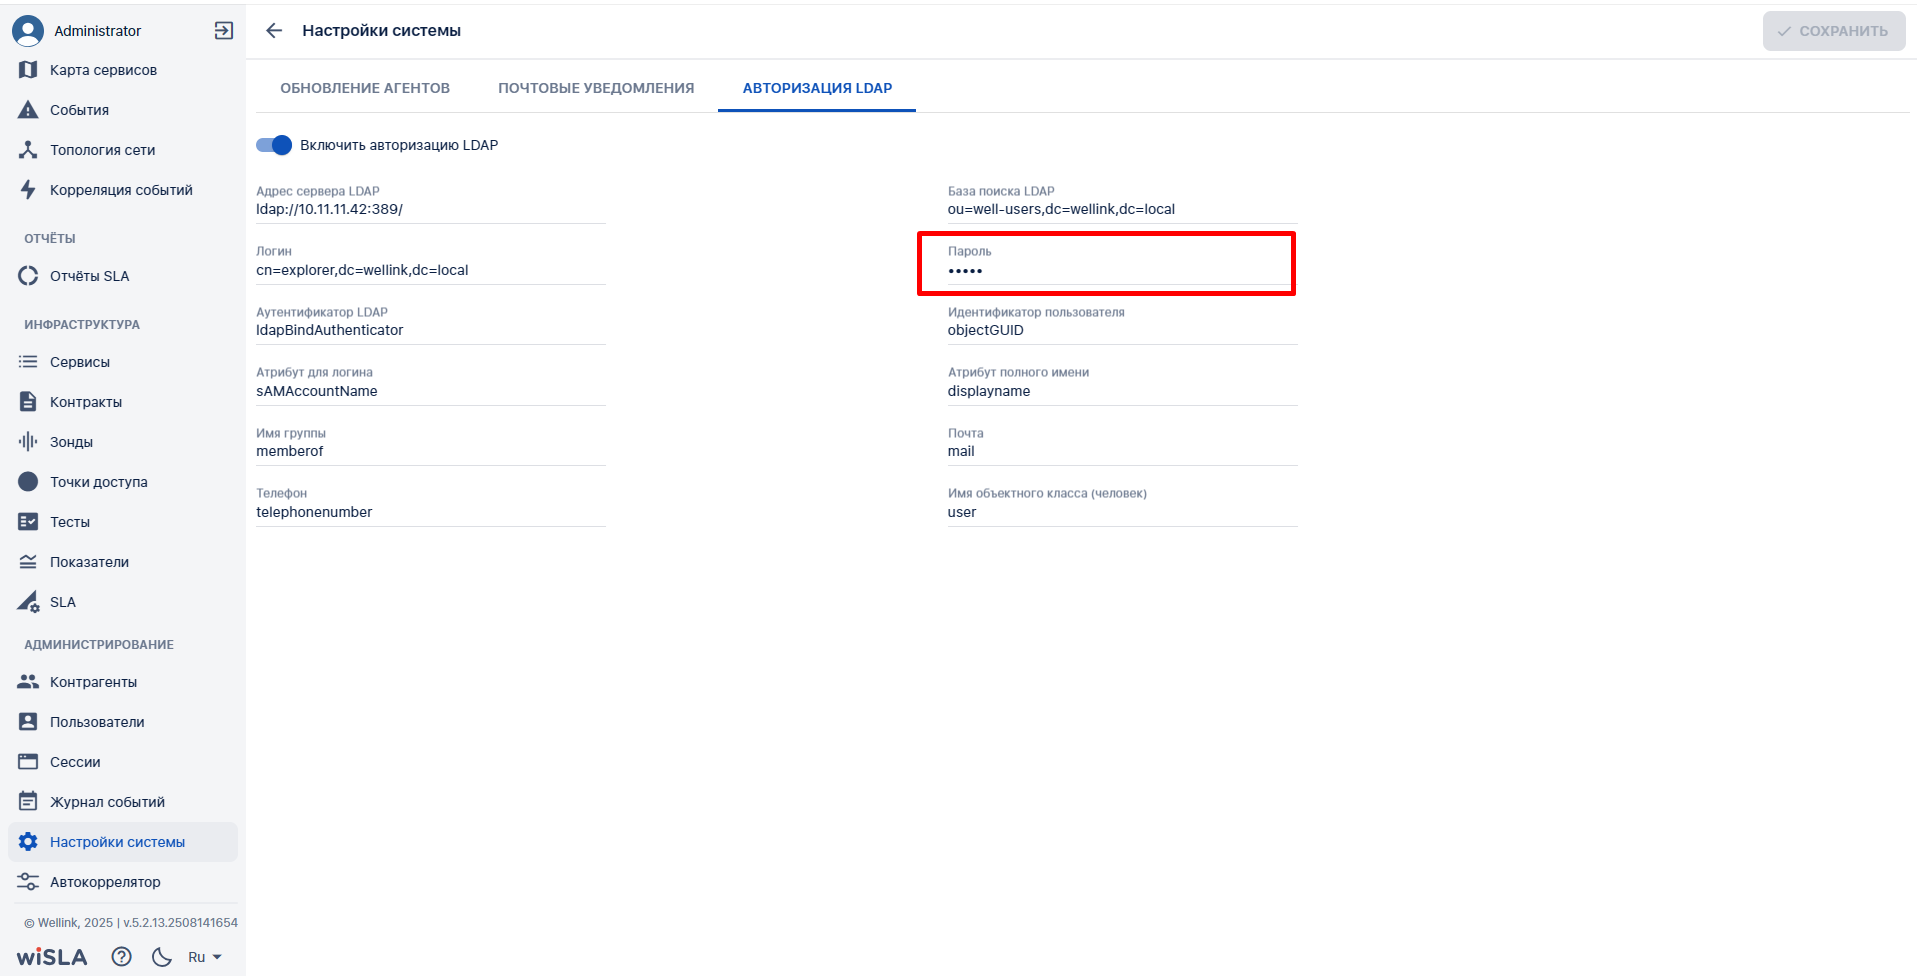Toggle dark mode with the moon icon

(162, 957)
